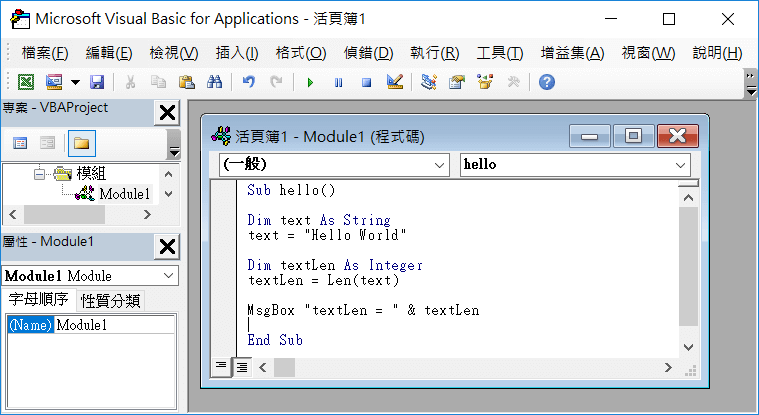759x415 pixels.
Task: Click code window scroll down arrow
Action: [688, 347]
